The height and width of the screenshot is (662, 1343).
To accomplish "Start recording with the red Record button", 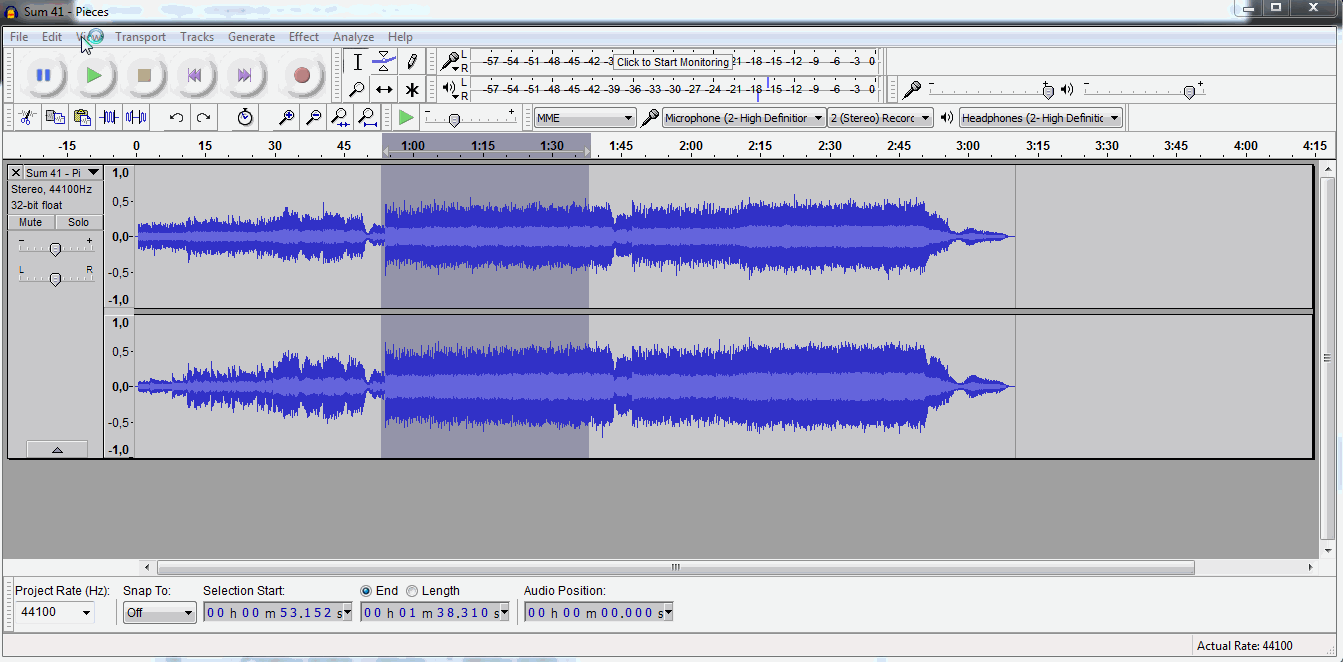I will coord(302,75).
